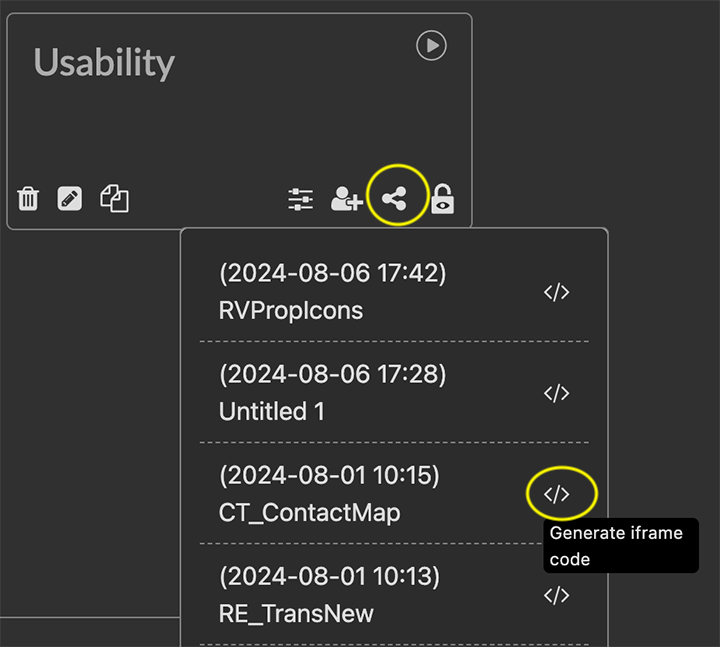This screenshot has width=720, height=647.
Task: Open the sliders settings icon
Action: [300, 199]
